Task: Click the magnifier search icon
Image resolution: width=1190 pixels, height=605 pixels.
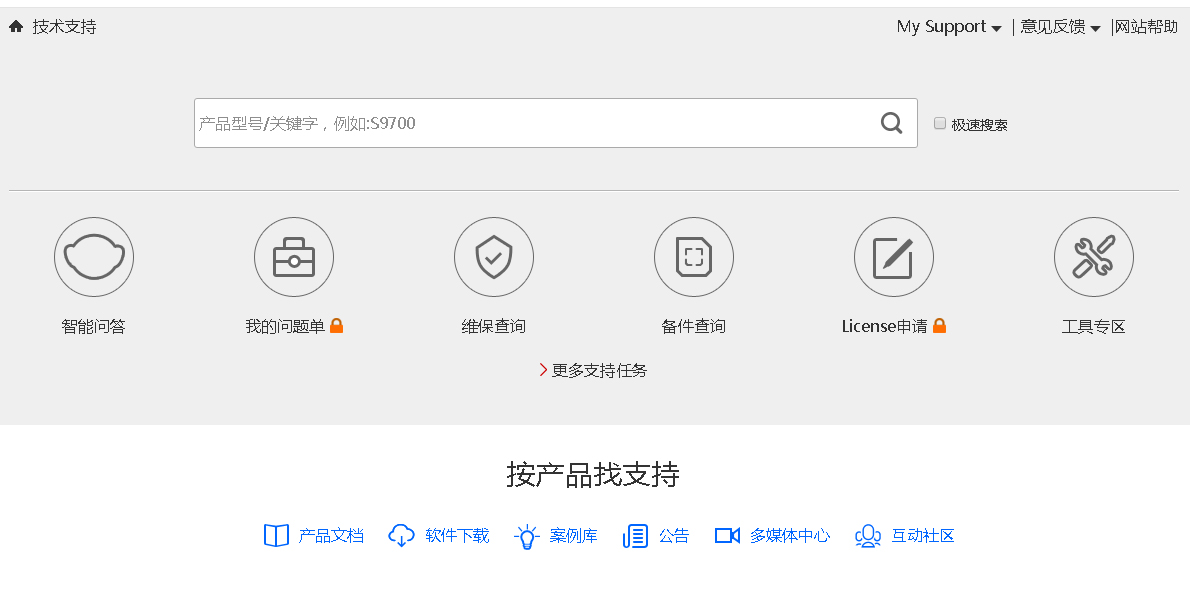Action: 891,123
